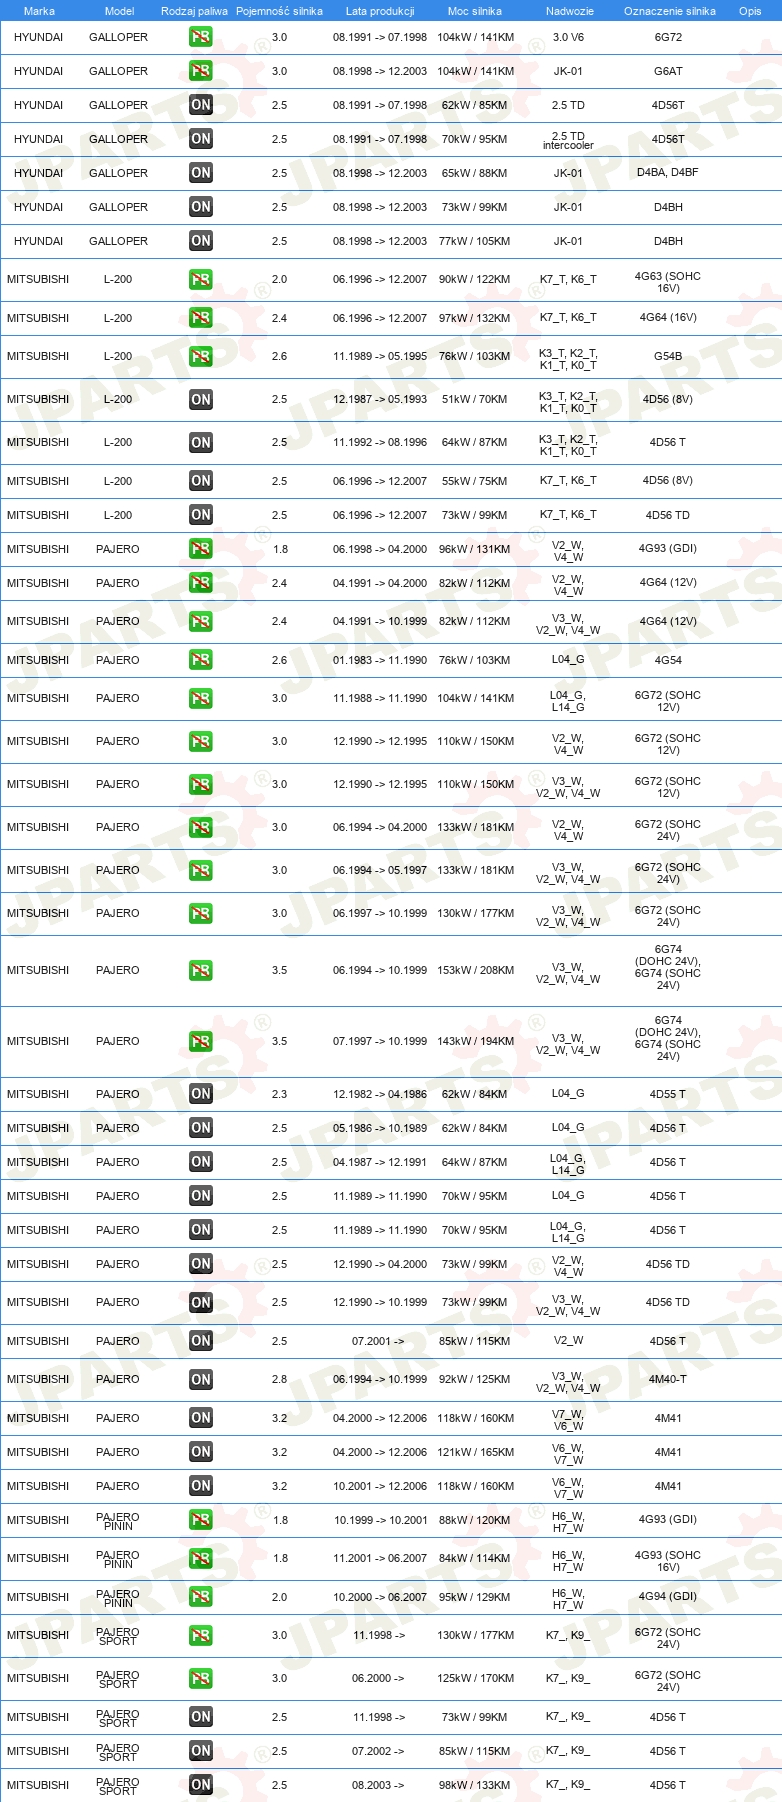Viewport: 782px width, 1802px height.
Task: Click the petrol icon in the Galloper G6AT row
Action: 201,71
